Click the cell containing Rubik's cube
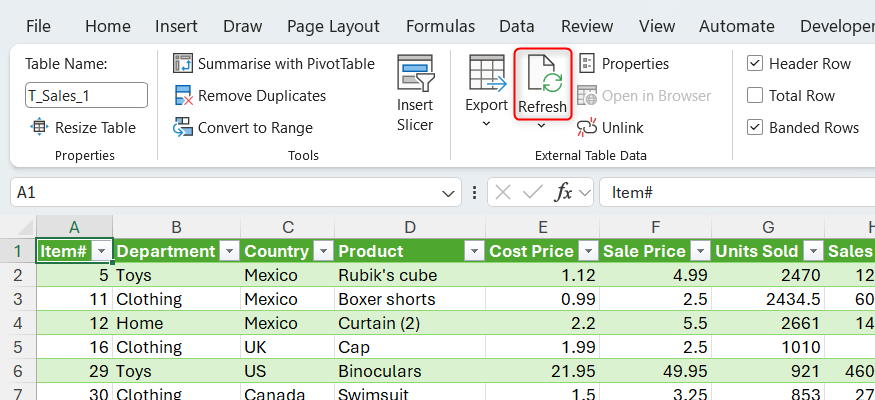875x400 pixels. [410, 275]
